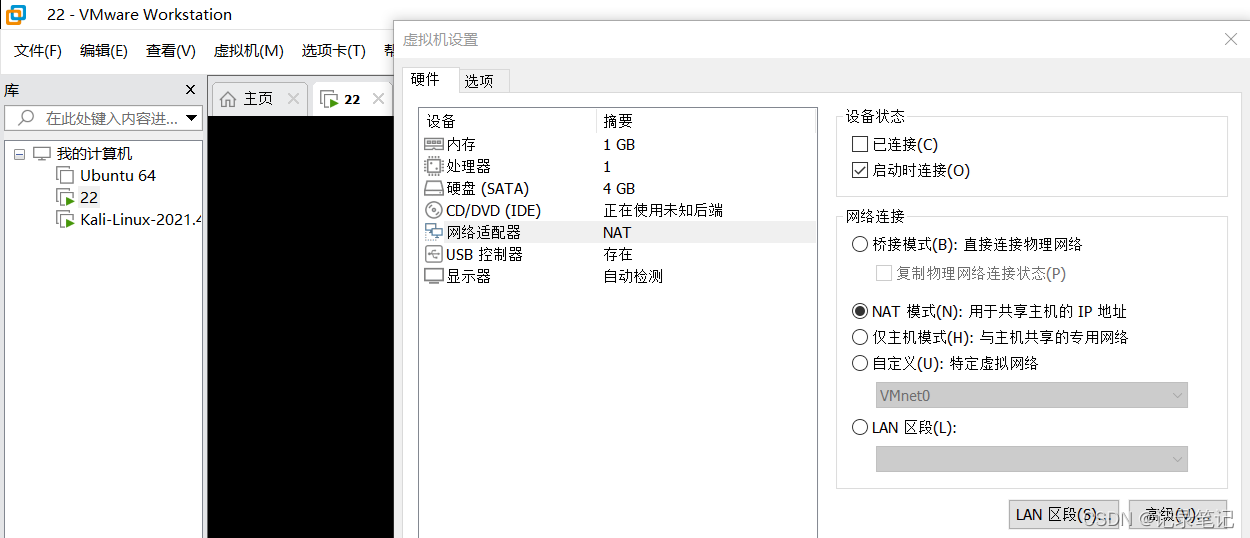1250x538 pixels.
Task: Open the 选项卡(T) menu
Action: point(334,51)
